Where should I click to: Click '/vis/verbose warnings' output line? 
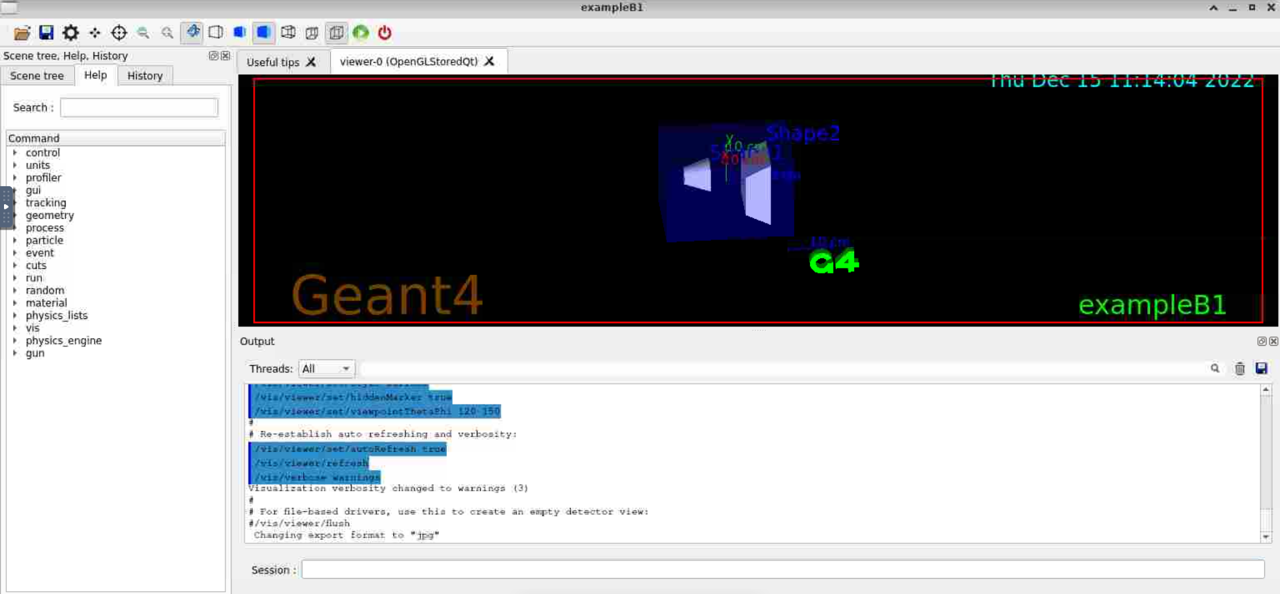tap(317, 477)
